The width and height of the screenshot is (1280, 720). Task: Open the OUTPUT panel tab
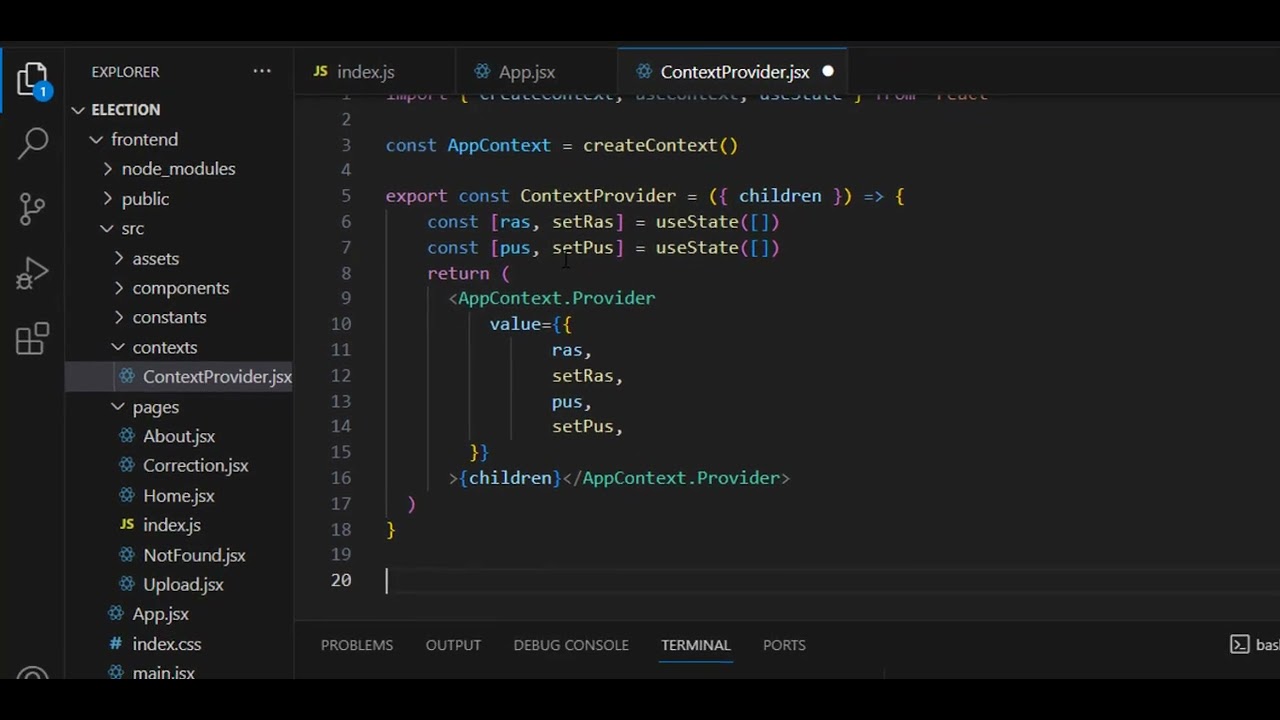[x=453, y=645]
